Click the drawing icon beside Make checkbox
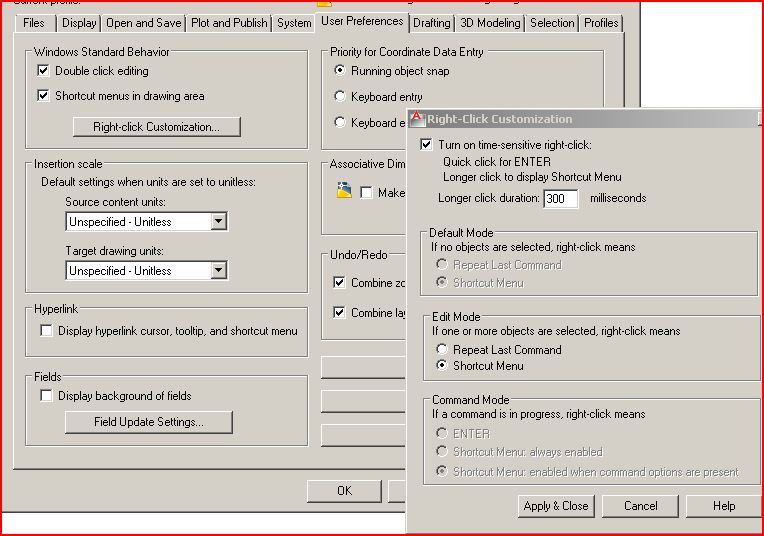 [344, 190]
